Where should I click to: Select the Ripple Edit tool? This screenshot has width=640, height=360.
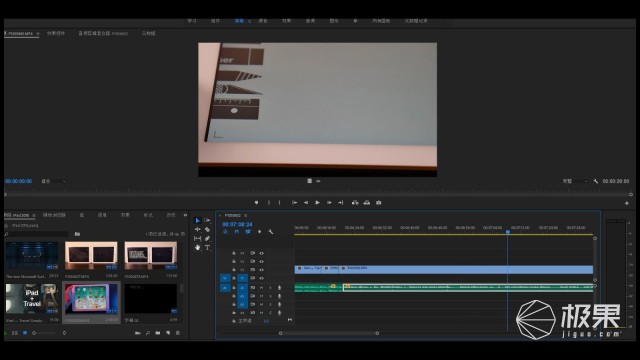click(198, 229)
